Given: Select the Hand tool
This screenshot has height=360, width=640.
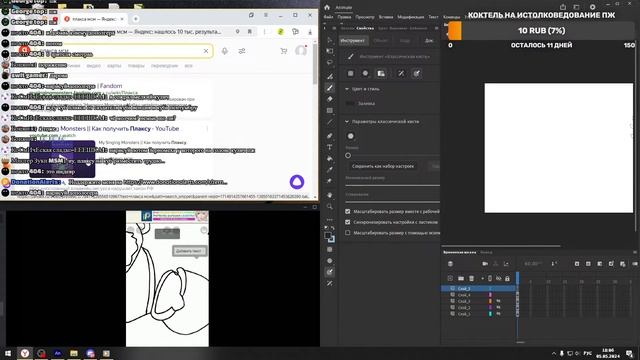Looking at the screenshot, I should pyautogui.click(x=330, y=195).
